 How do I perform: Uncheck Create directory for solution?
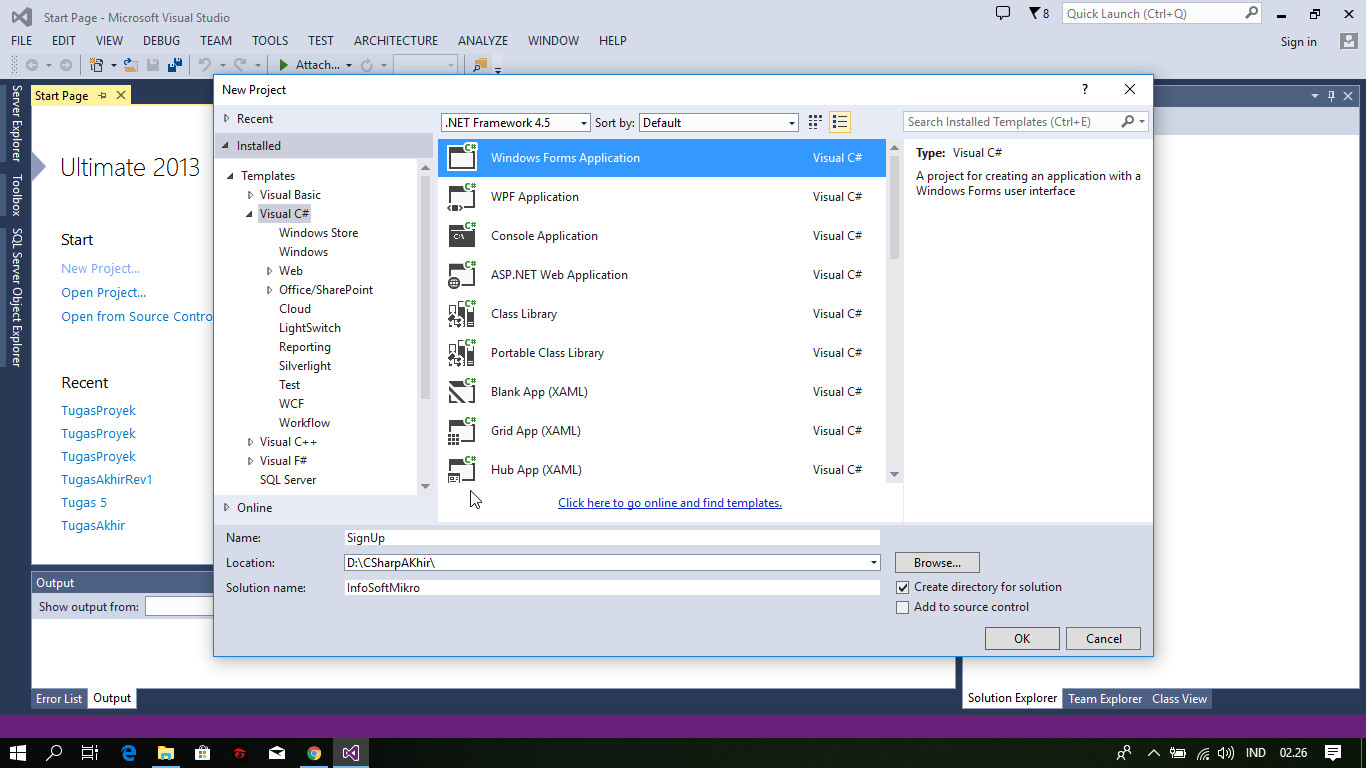pyautogui.click(x=903, y=587)
